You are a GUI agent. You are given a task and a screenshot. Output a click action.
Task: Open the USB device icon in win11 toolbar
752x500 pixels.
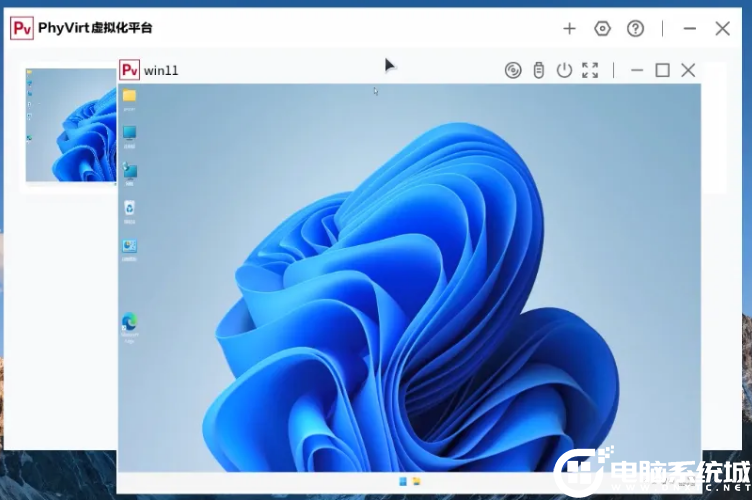(x=539, y=70)
